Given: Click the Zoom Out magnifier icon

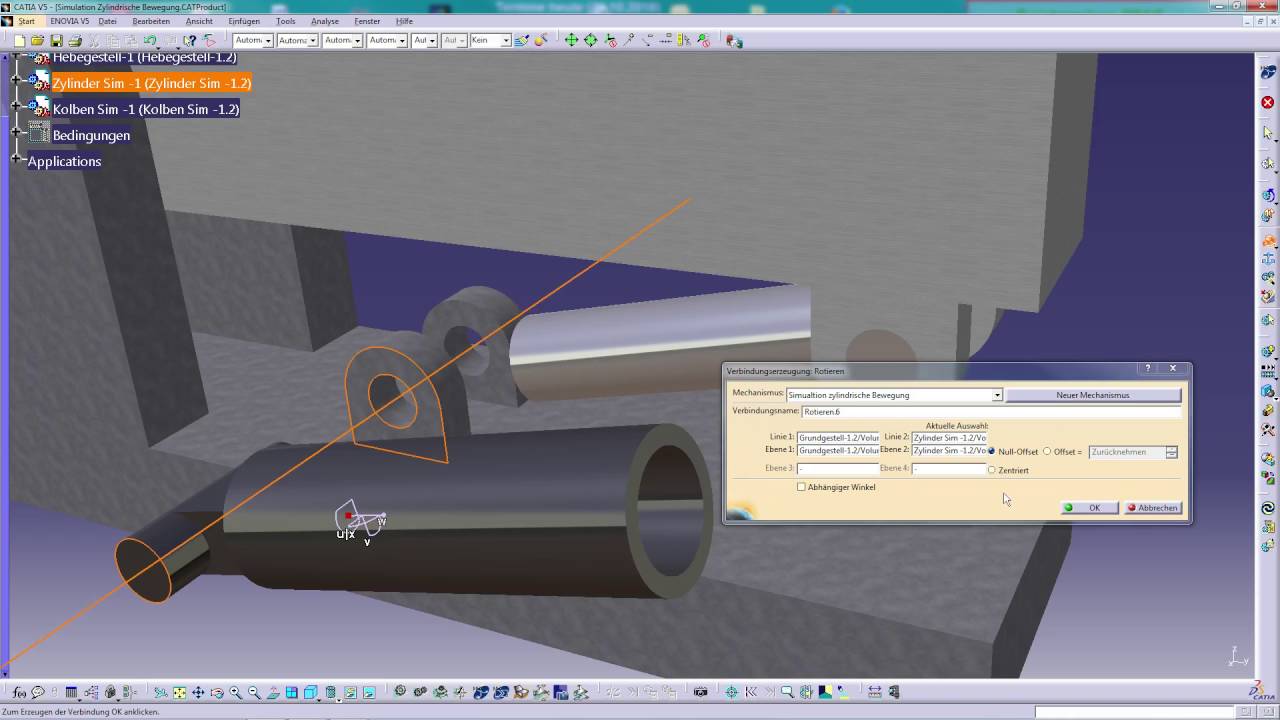Looking at the screenshot, I should [254, 692].
